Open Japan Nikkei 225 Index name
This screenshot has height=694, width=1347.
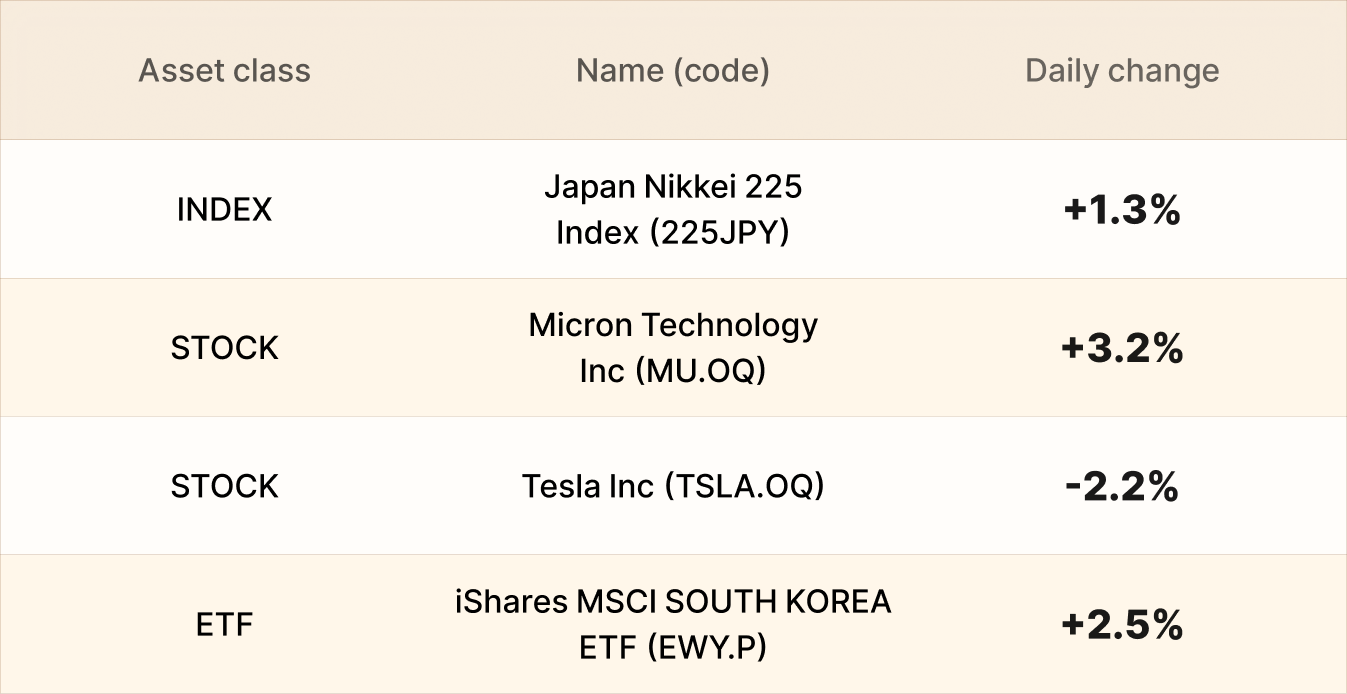673,209
